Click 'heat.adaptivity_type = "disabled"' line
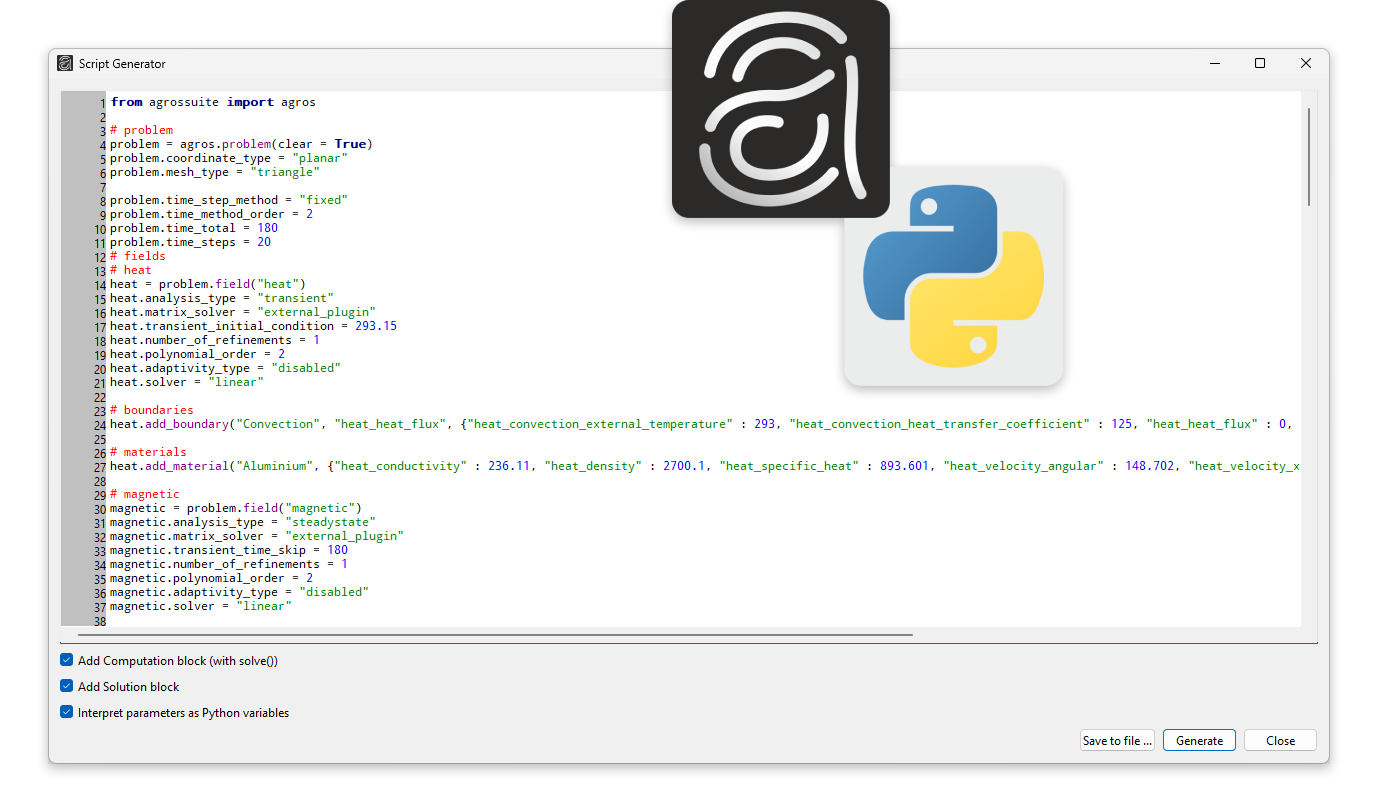 point(225,368)
